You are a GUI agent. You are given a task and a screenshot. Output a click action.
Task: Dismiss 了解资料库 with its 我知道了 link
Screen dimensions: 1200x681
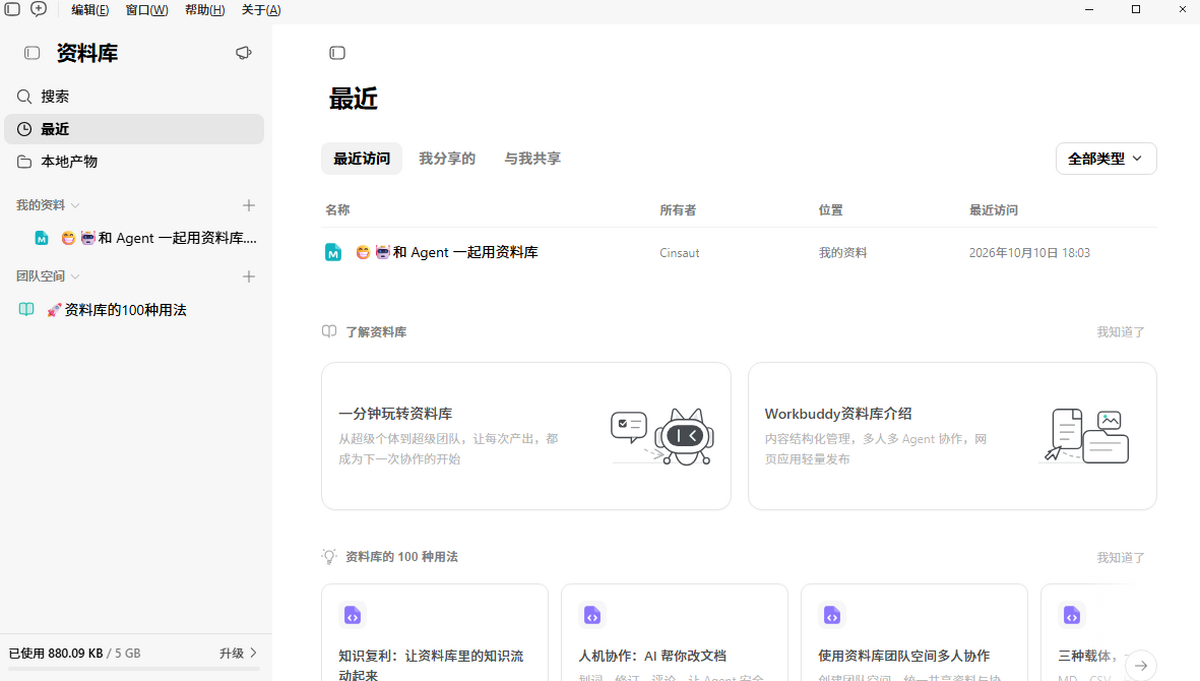[1121, 332]
